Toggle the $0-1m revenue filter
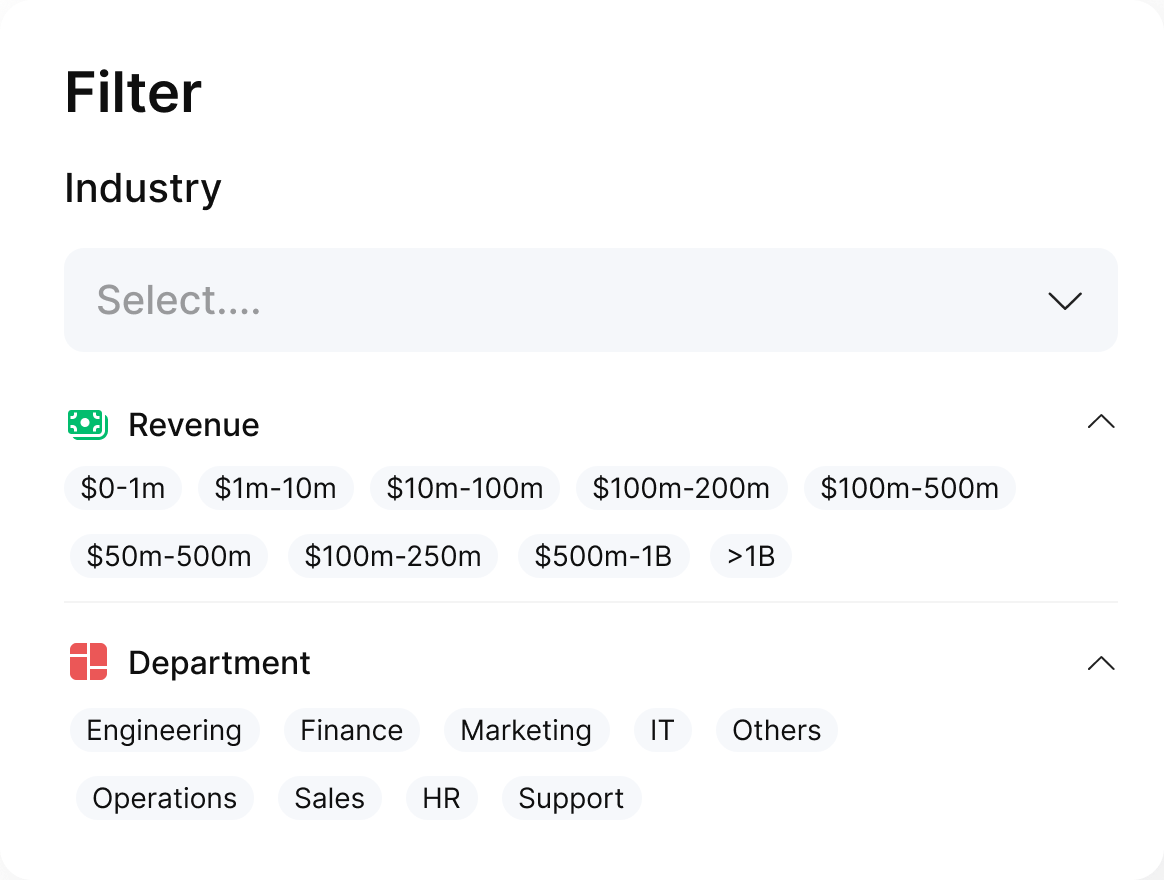 123,488
